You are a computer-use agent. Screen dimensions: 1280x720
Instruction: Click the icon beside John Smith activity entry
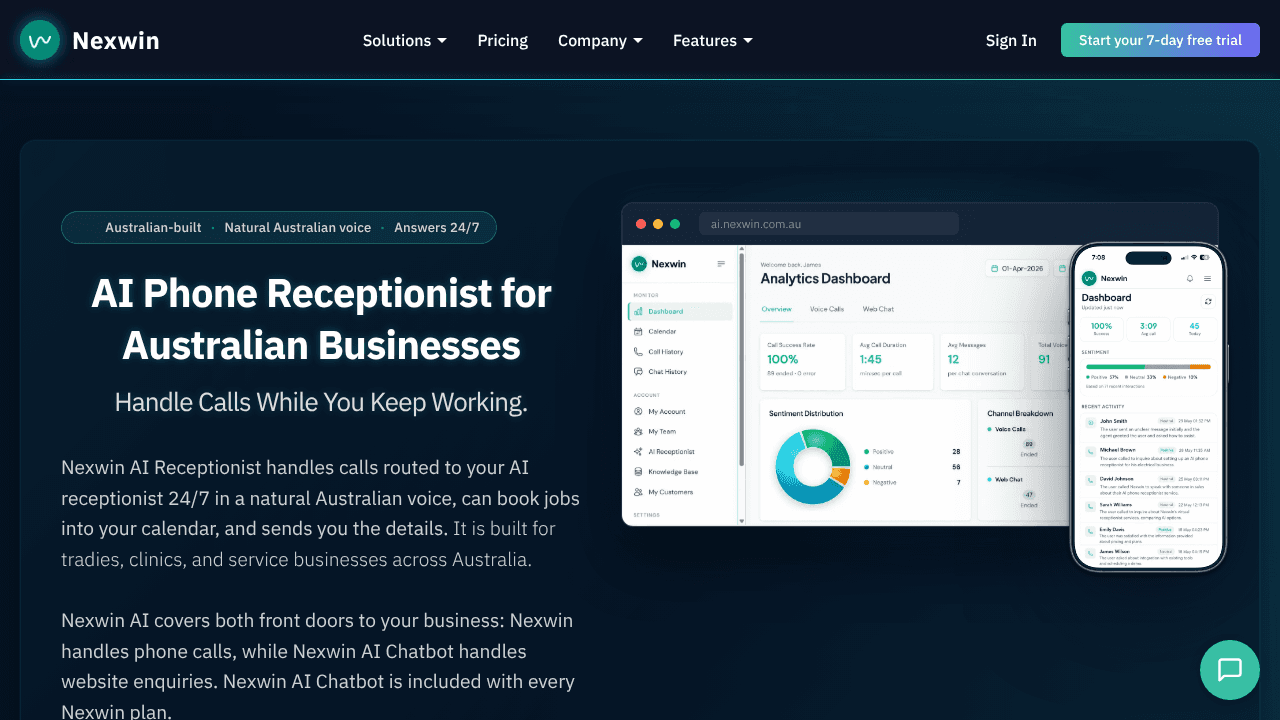(x=1092, y=424)
